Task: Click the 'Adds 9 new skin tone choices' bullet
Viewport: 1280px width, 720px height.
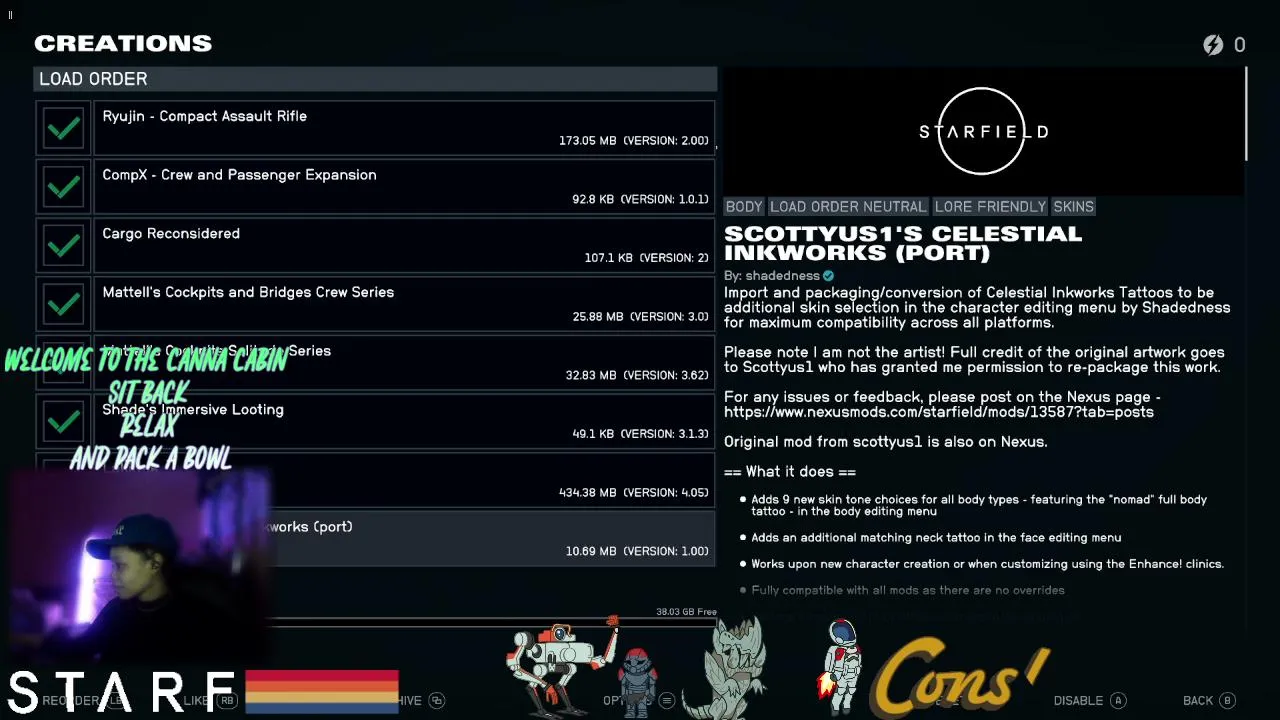Action: [x=979, y=505]
